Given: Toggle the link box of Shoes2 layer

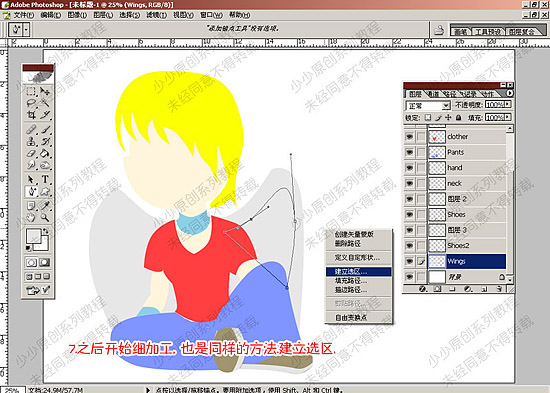Looking at the screenshot, I should pyautogui.click(x=421, y=246).
